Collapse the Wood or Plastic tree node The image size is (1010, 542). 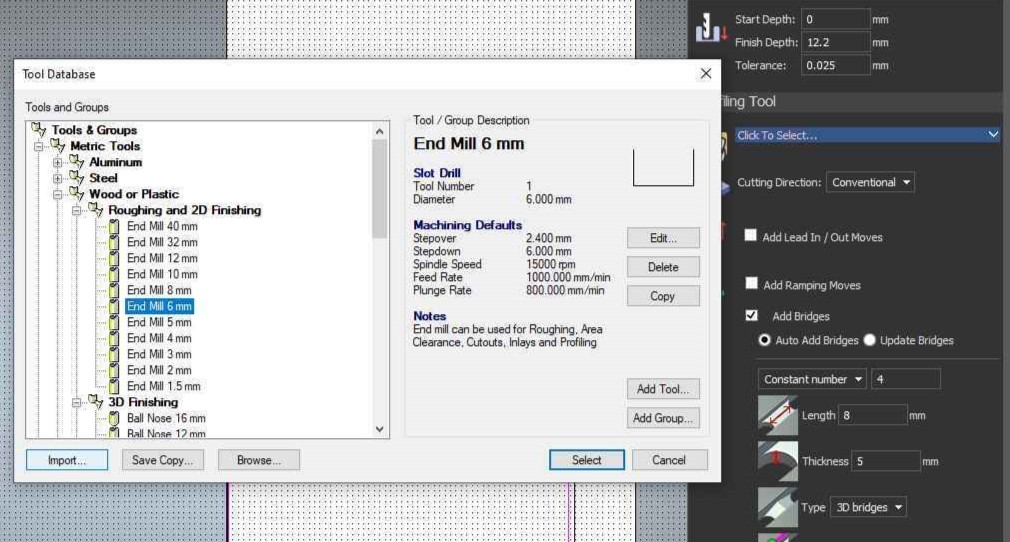tap(57, 194)
